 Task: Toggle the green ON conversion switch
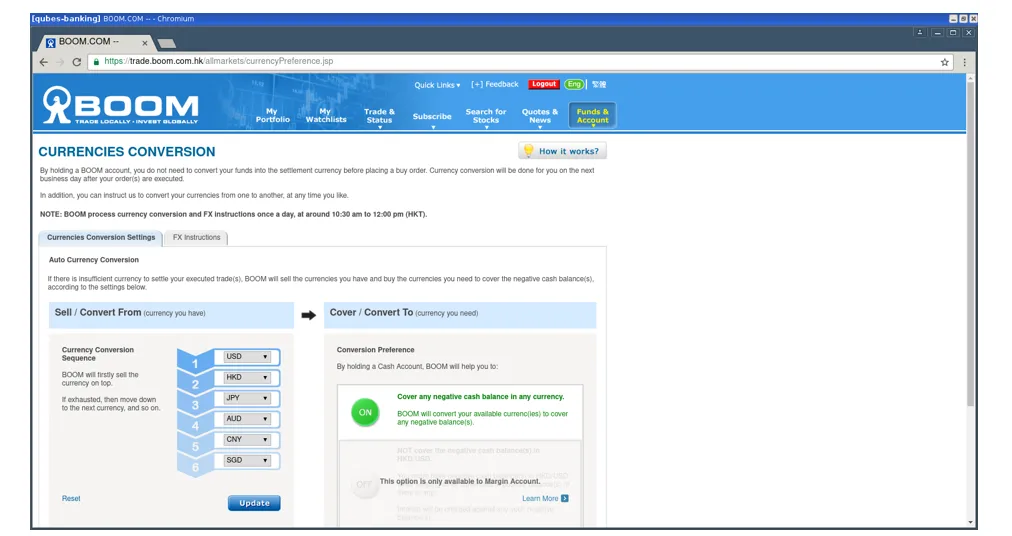pos(365,412)
